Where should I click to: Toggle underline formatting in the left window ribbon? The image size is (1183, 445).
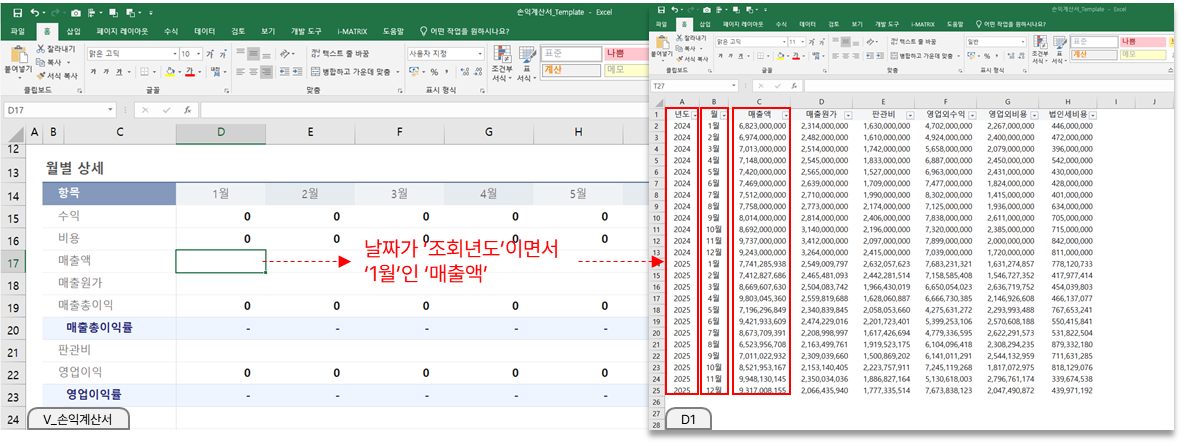pos(119,71)
